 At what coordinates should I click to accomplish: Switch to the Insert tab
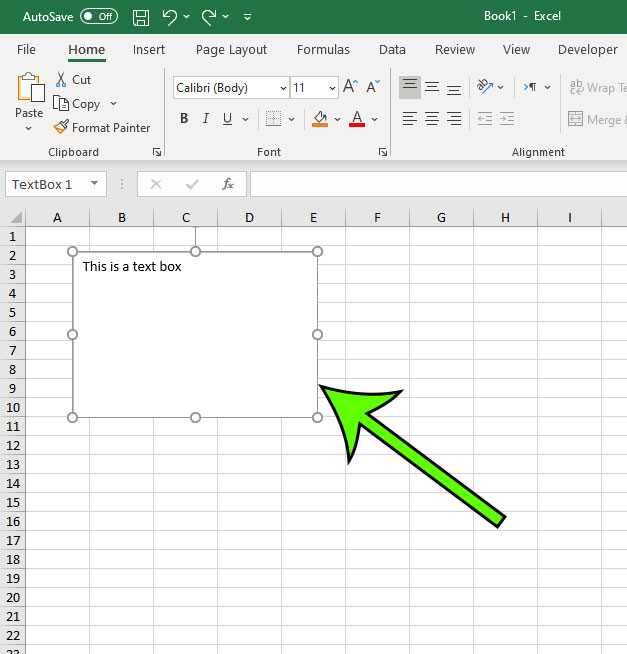tap(149, 50)
